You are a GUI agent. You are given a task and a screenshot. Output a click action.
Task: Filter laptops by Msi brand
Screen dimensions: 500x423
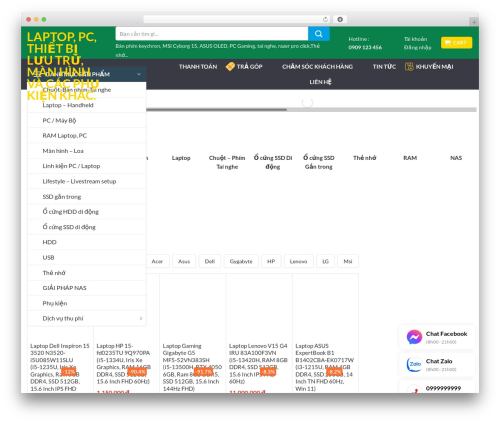coord(348,261)
